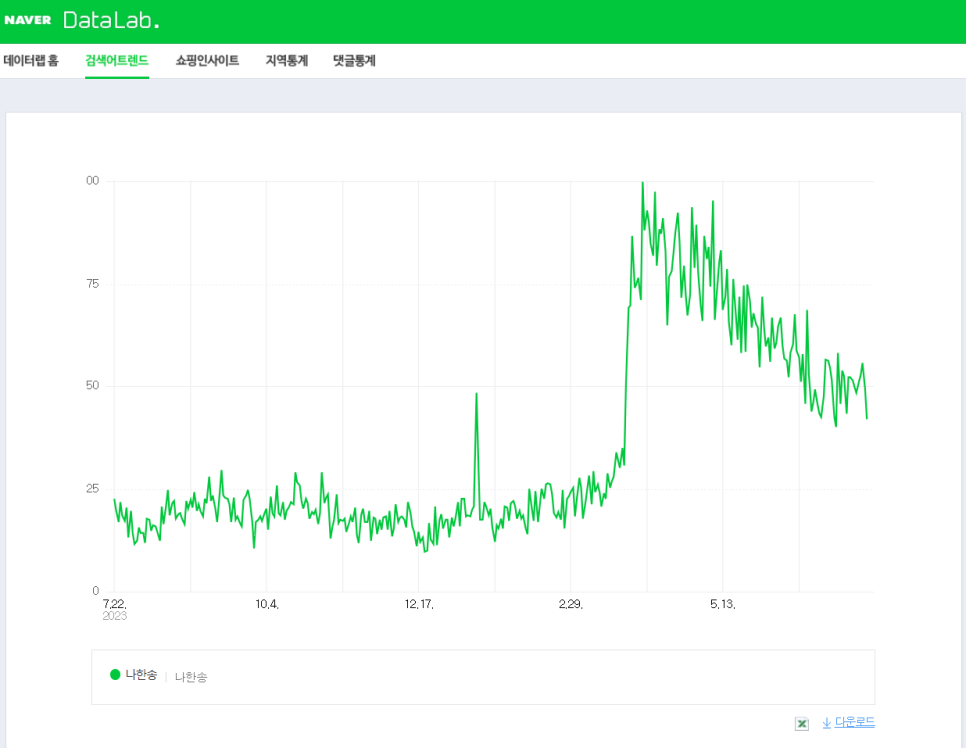Click the 다운로드 link
966x748 pixels.
pyautogui.click(x=854, y=722)
